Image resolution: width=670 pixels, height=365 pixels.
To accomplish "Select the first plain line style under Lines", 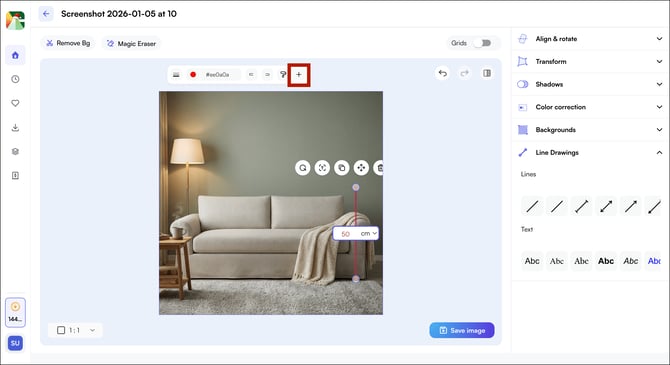I will (532, 206).
